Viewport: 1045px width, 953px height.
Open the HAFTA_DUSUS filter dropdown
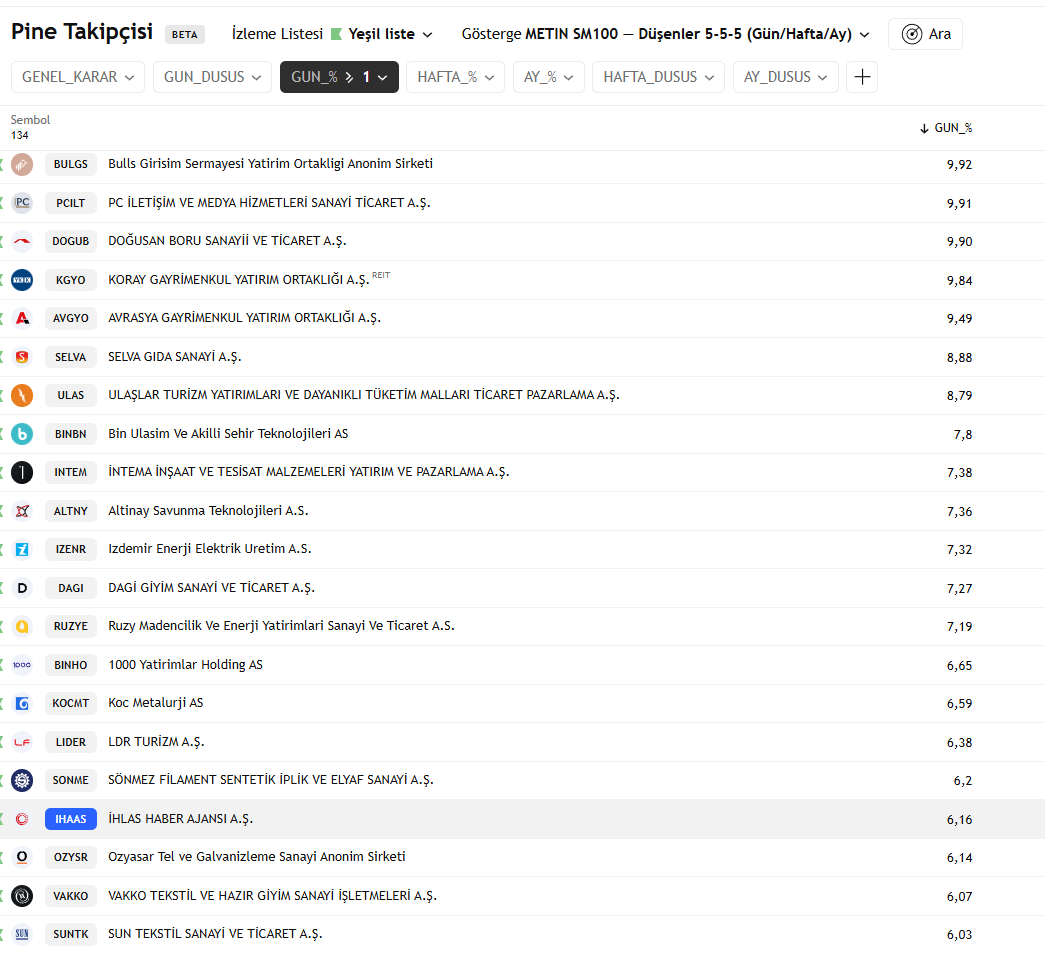click(658, 77)
